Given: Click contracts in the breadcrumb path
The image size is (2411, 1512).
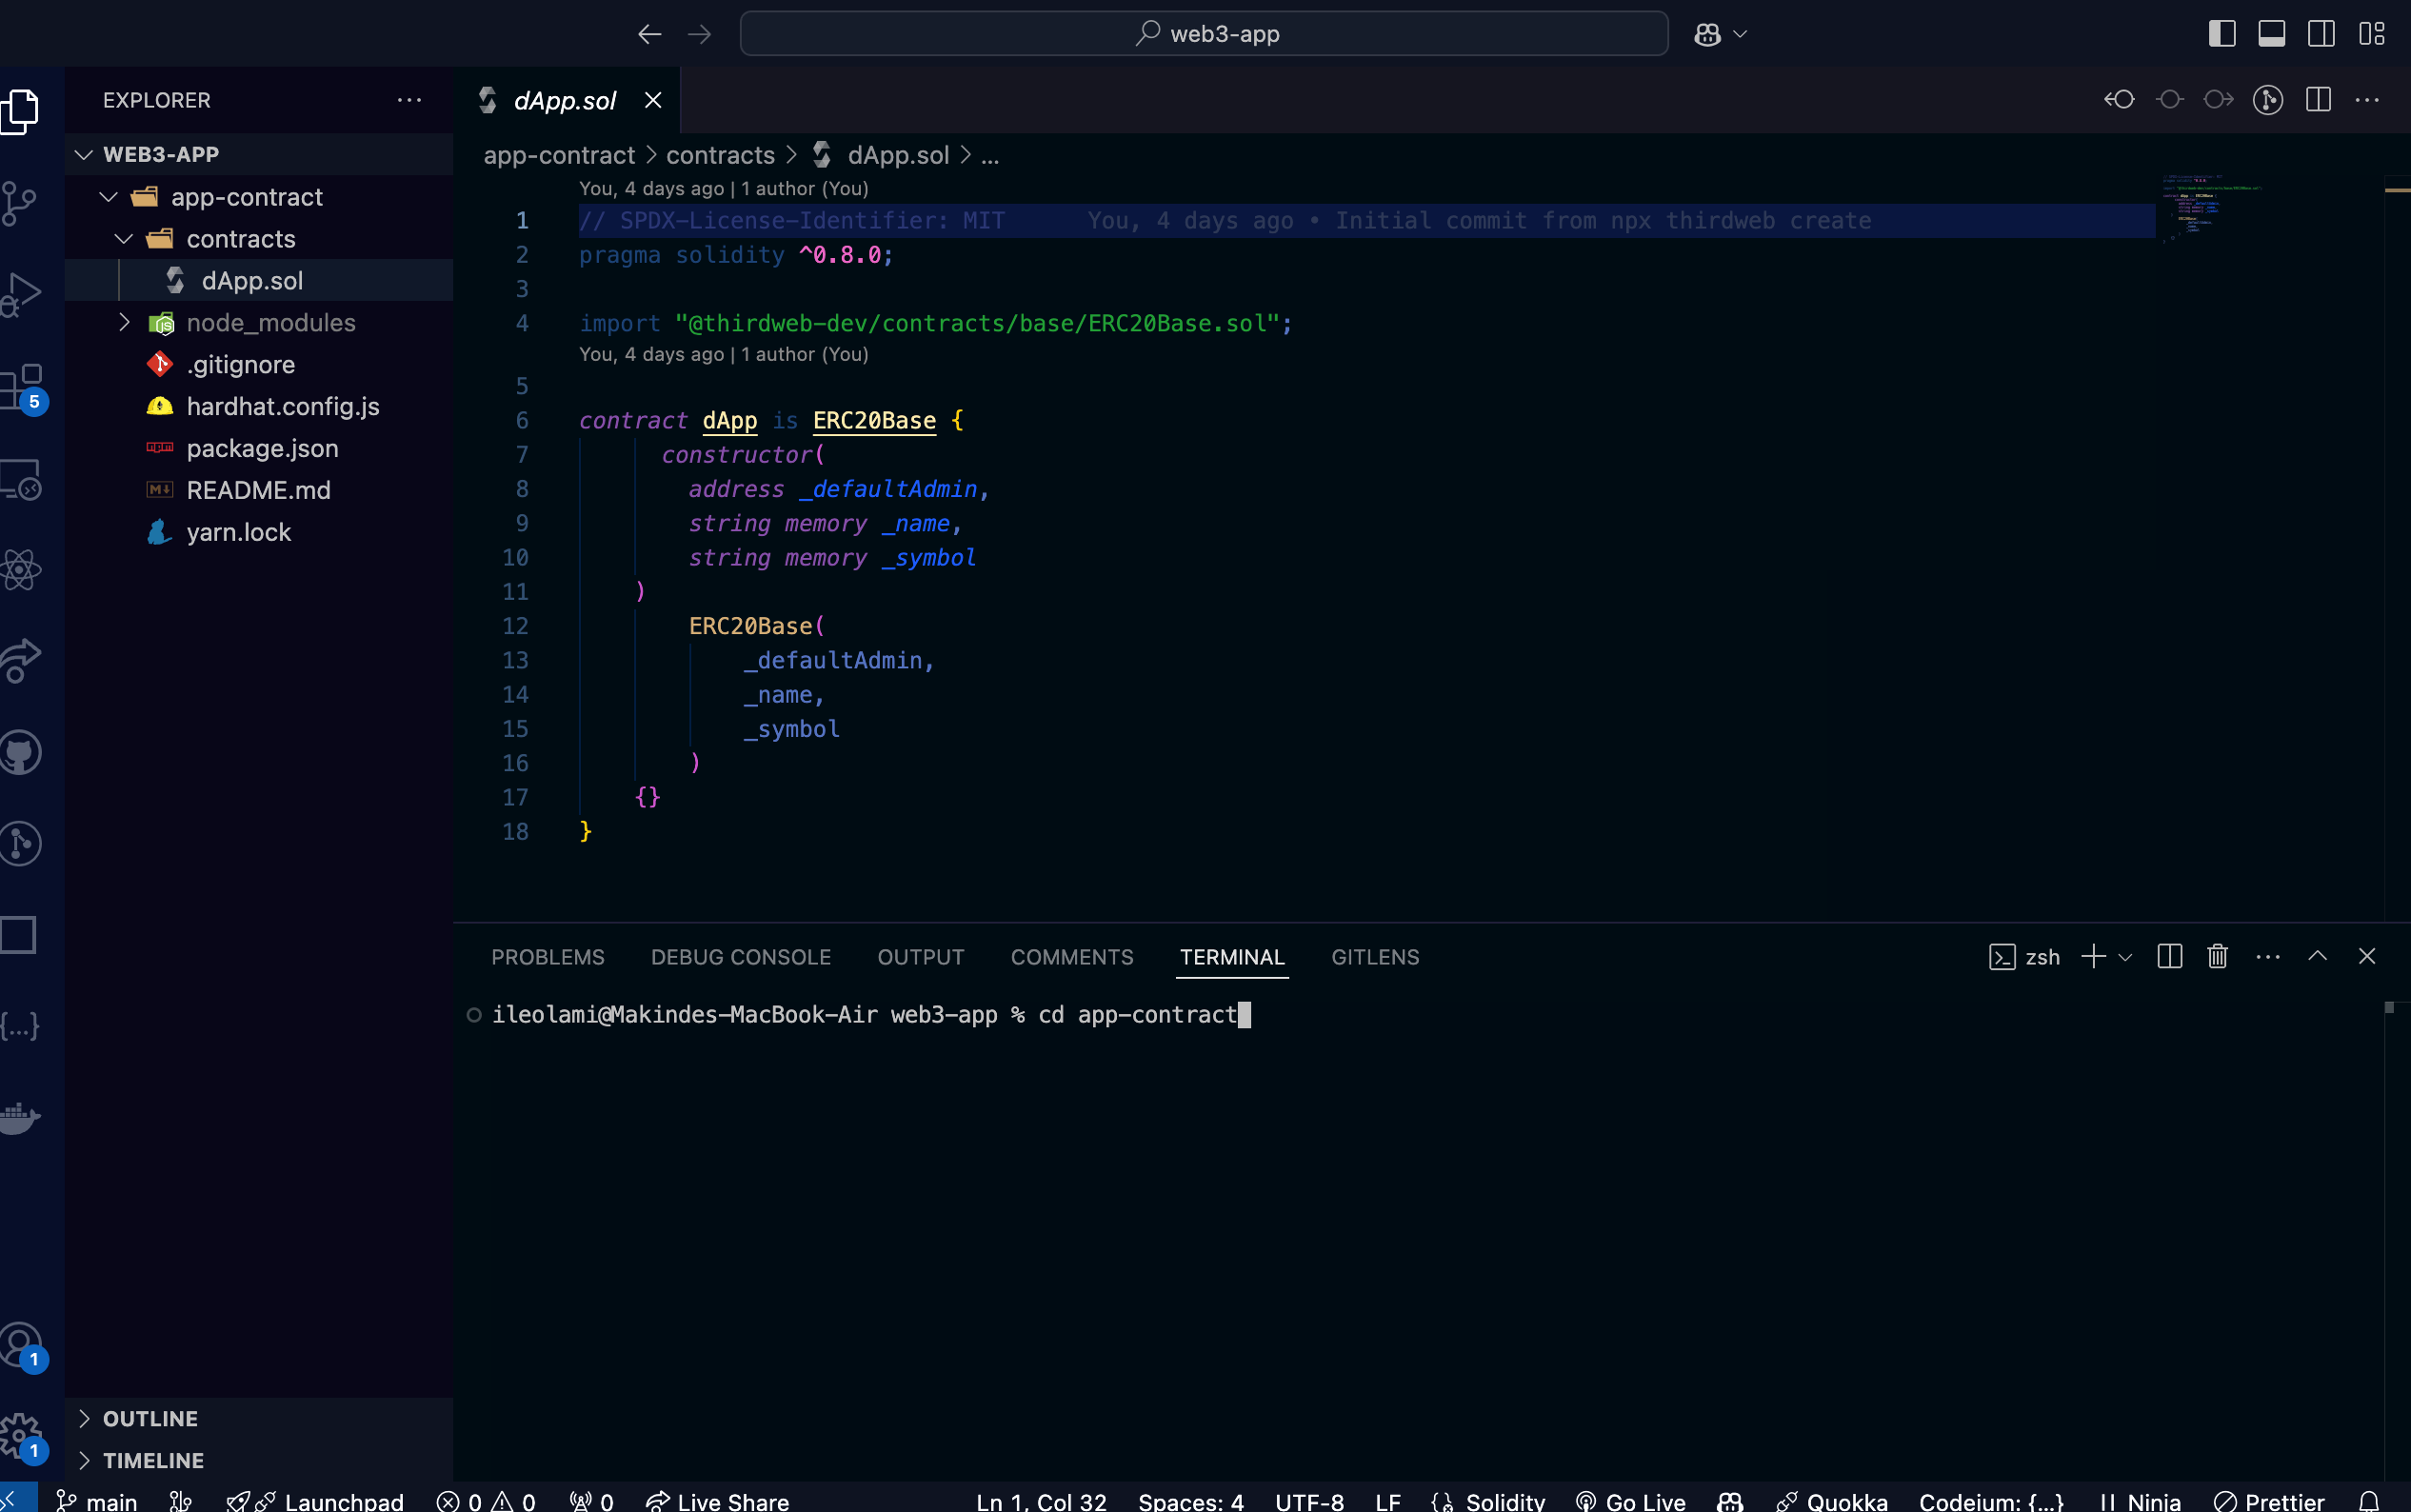Looking at the screenshot, I should point(720,155).
